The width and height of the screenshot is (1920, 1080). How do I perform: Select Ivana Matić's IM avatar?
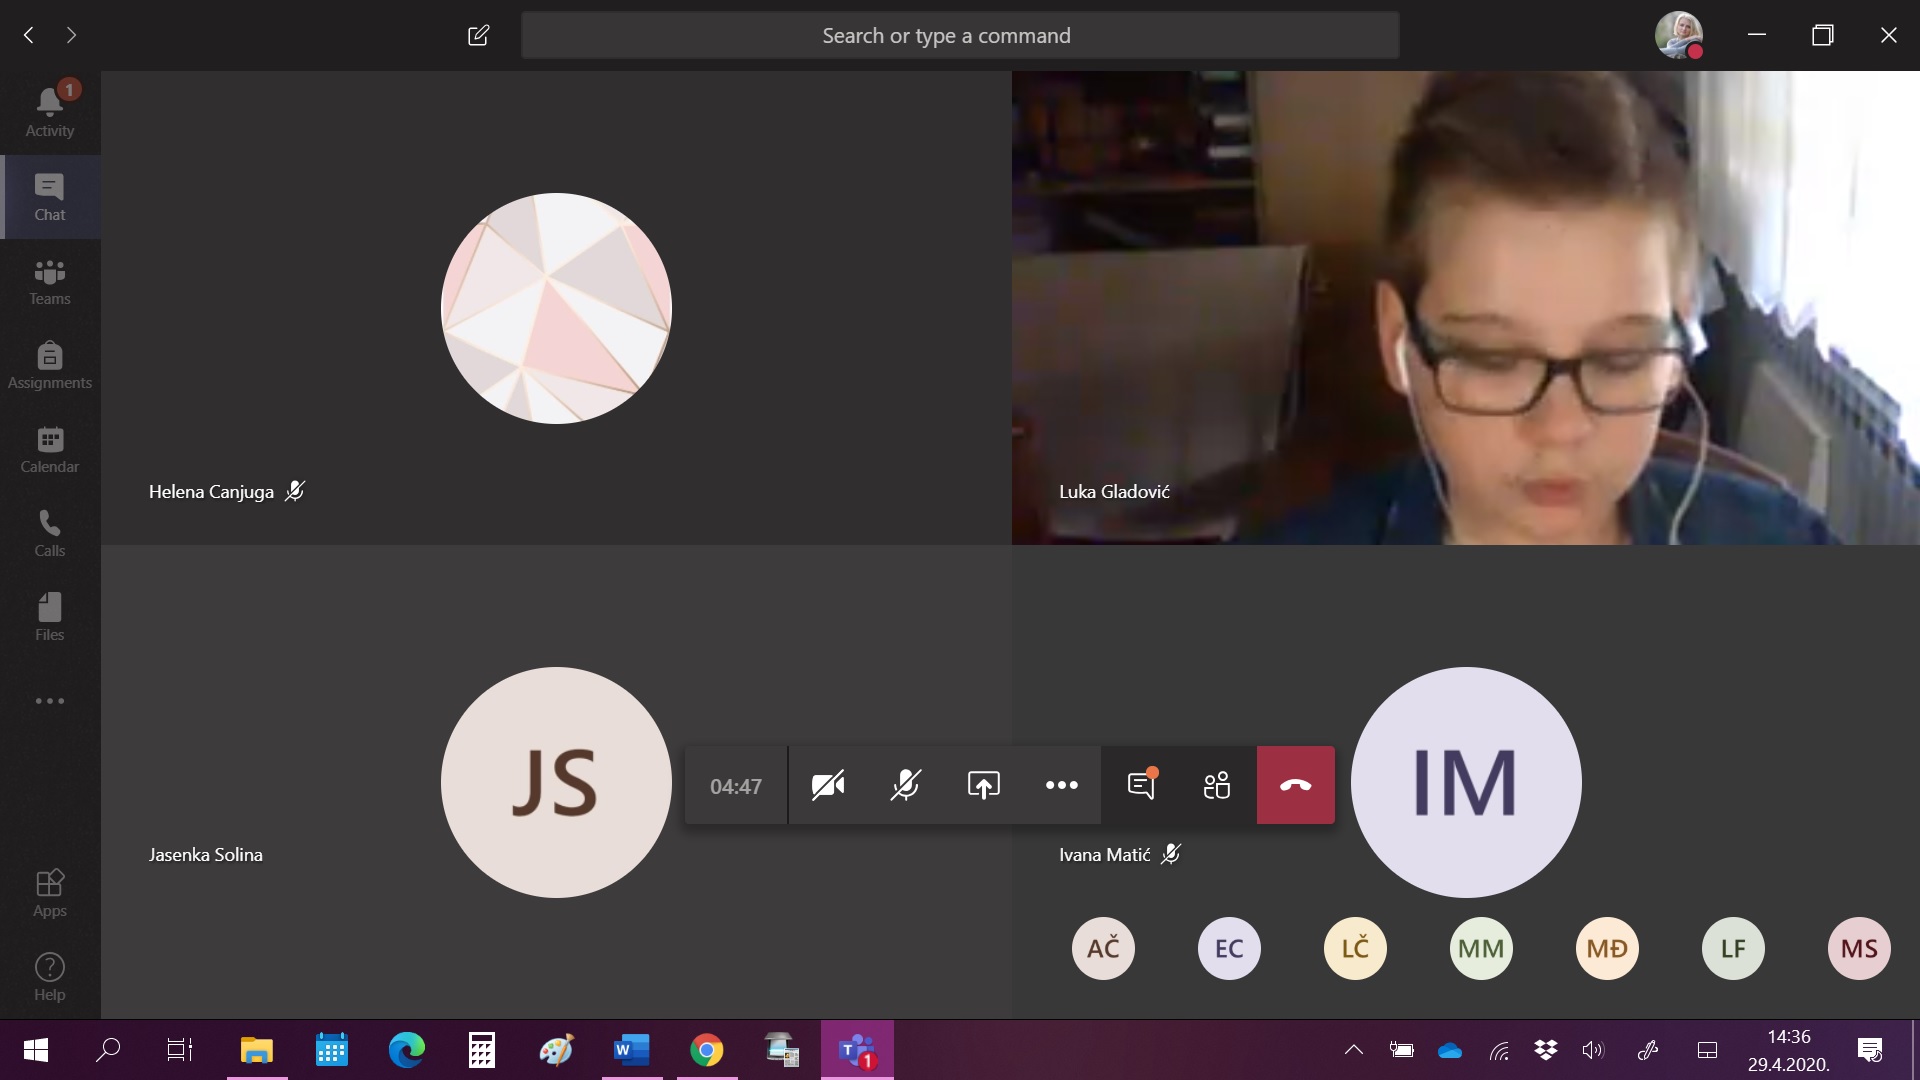coord(1466,782)
